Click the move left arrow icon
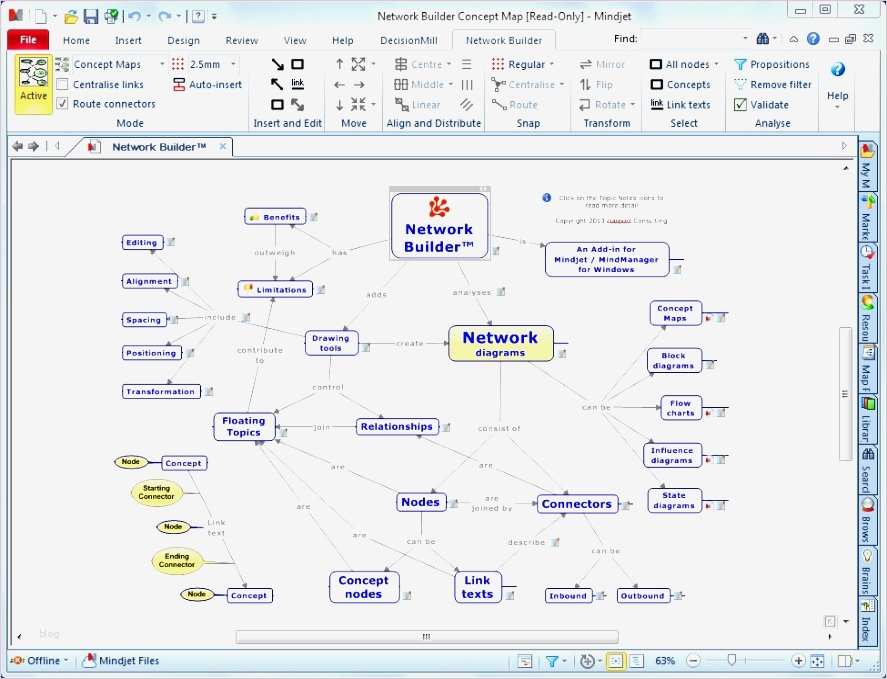 (339, 85)
